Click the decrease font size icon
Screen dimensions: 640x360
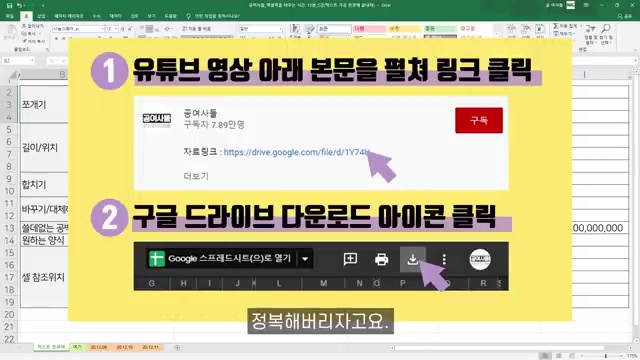[129, 29]
